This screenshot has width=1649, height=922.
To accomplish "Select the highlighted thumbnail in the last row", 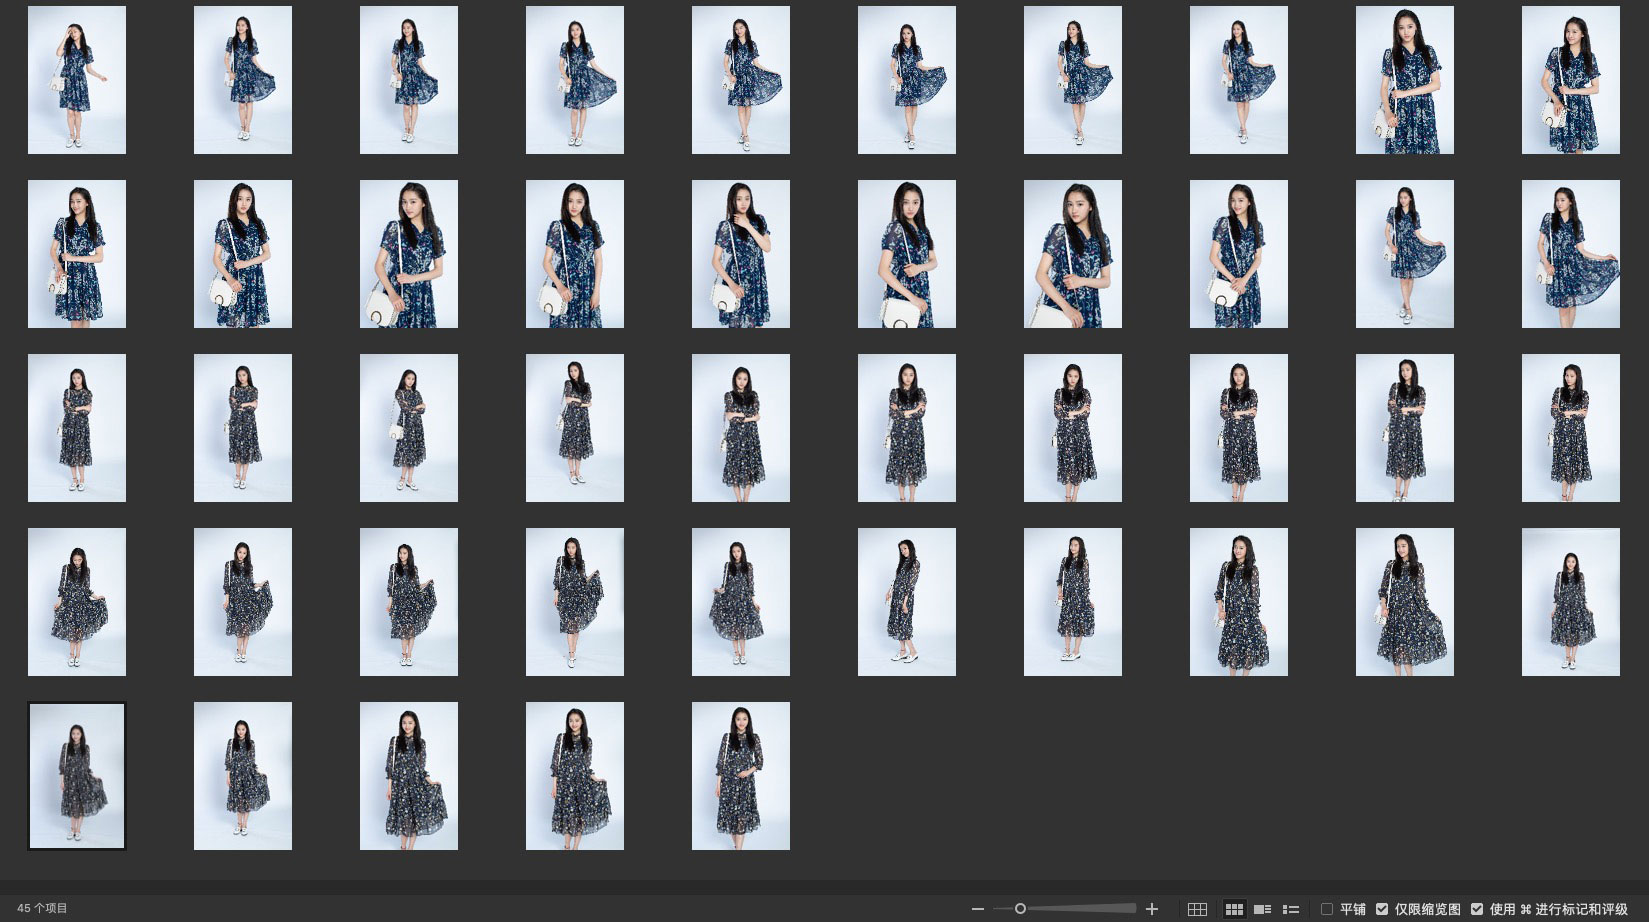I will pyautogui.click(x=77, y=776).
